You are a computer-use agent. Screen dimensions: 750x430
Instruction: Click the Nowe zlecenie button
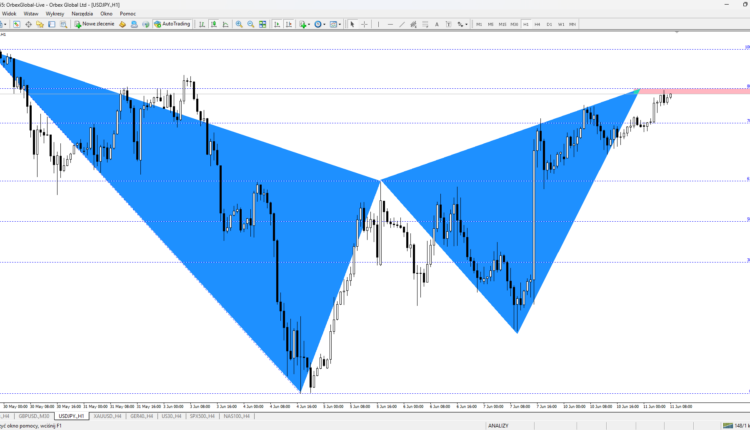[94, 24]
